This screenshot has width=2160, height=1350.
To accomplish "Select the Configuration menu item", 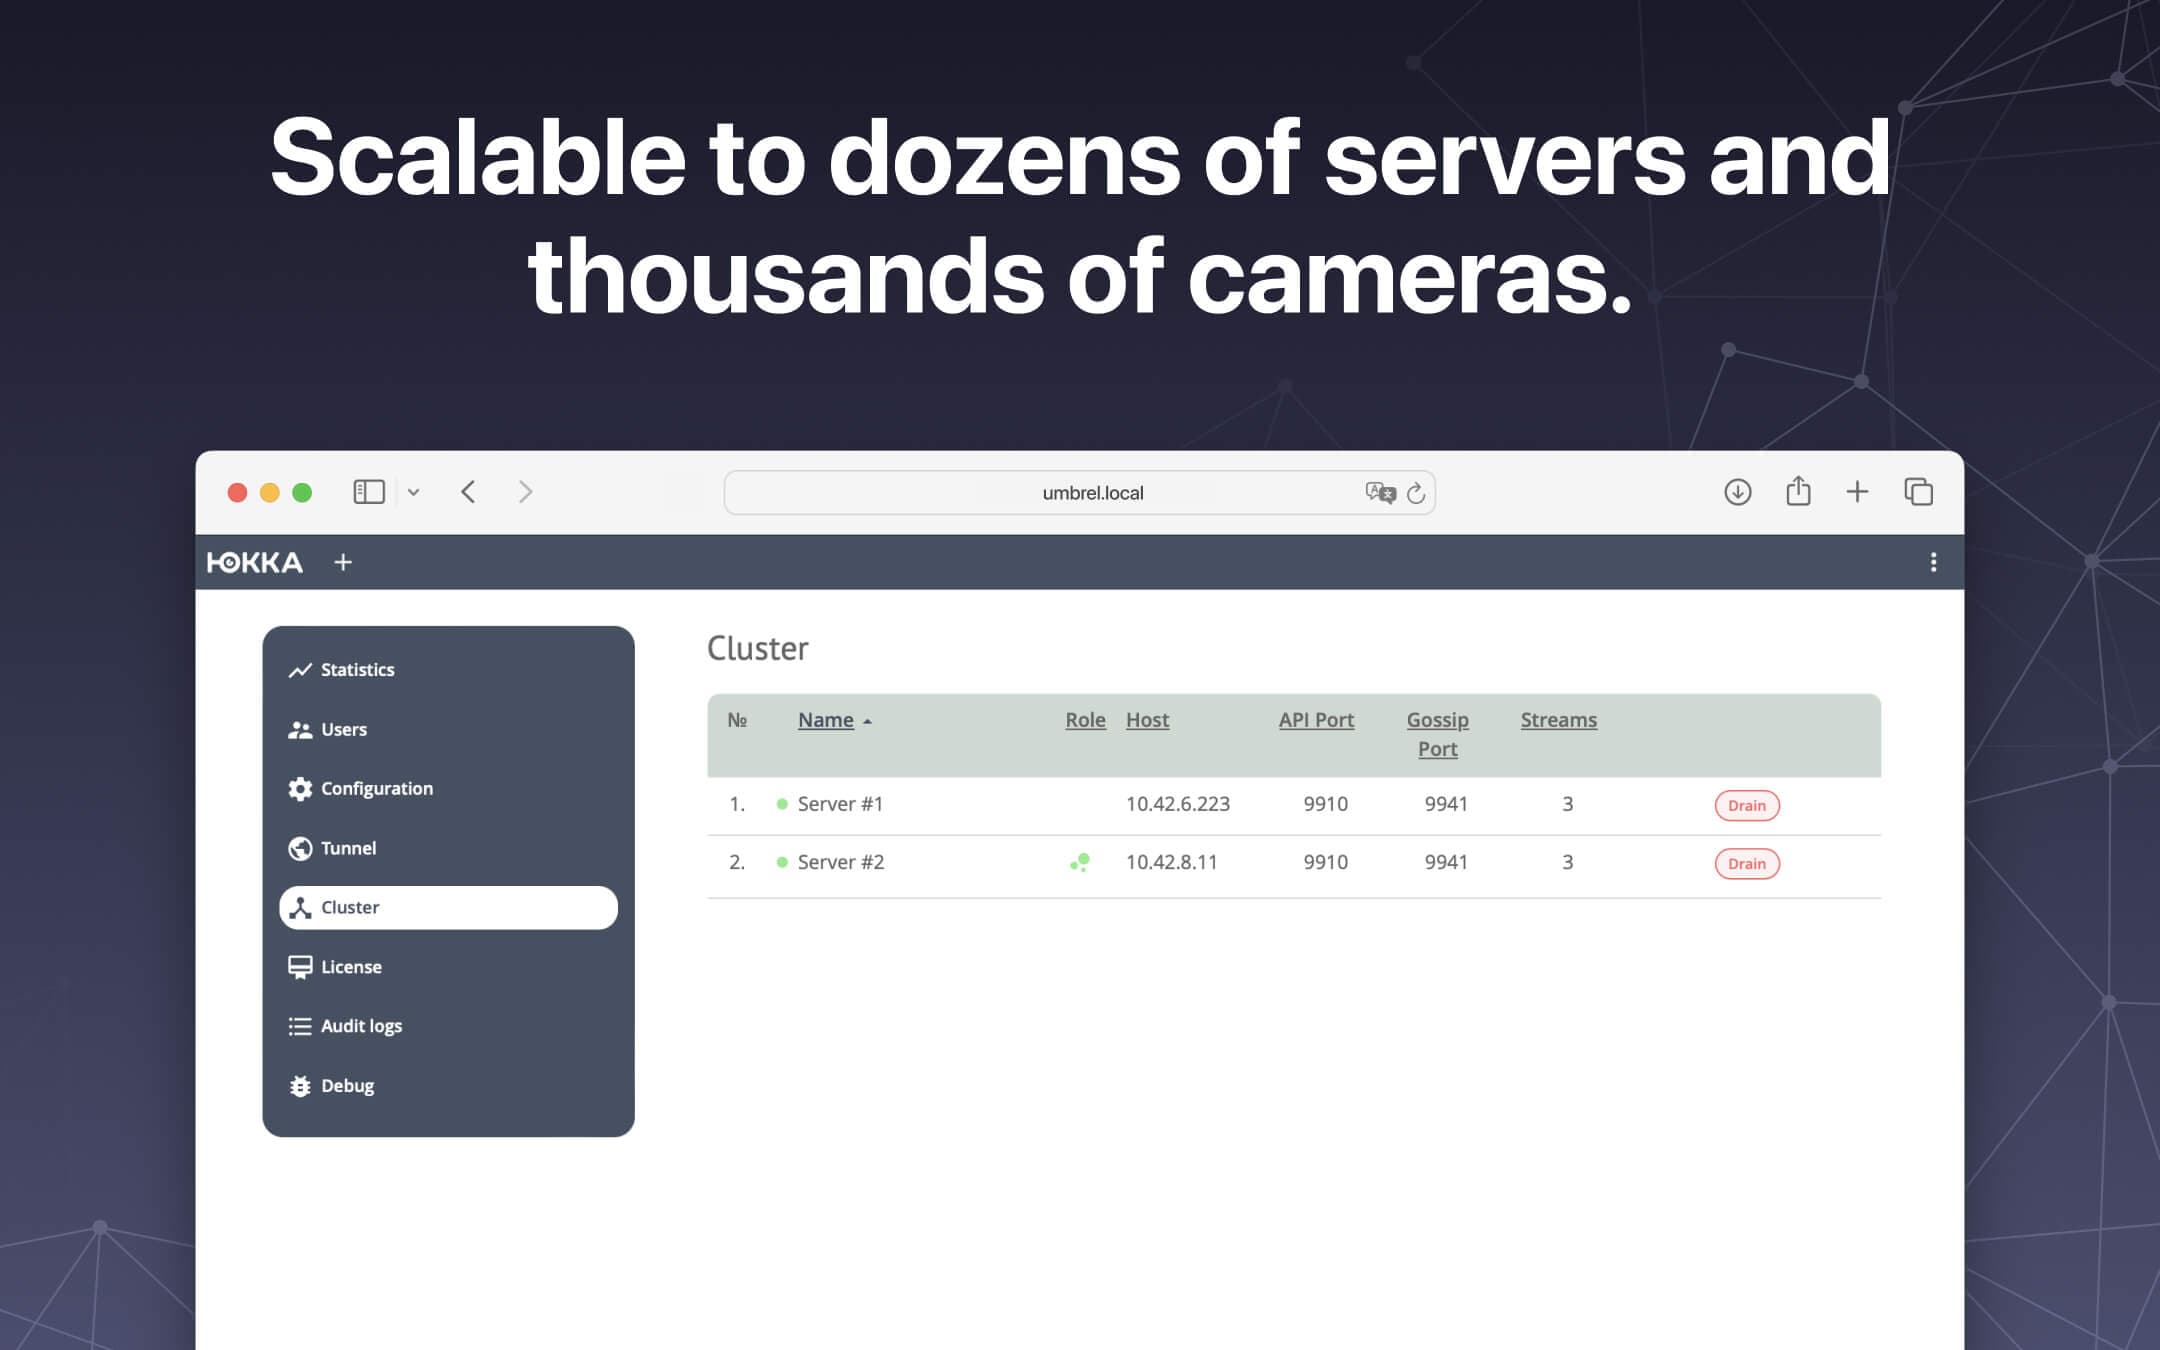I will point(378,787).
